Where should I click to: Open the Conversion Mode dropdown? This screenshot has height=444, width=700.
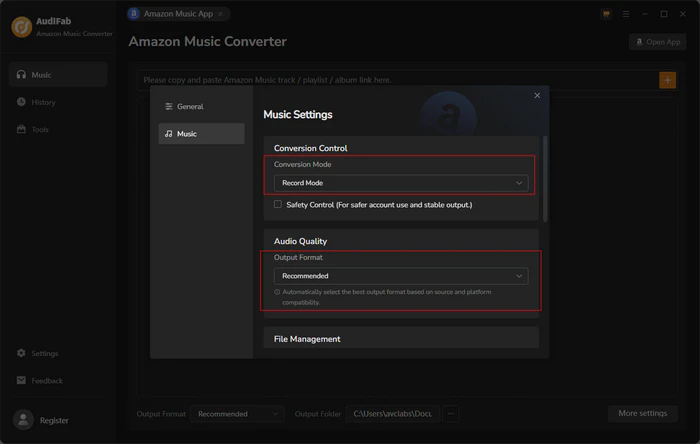(x=401, y=183)
